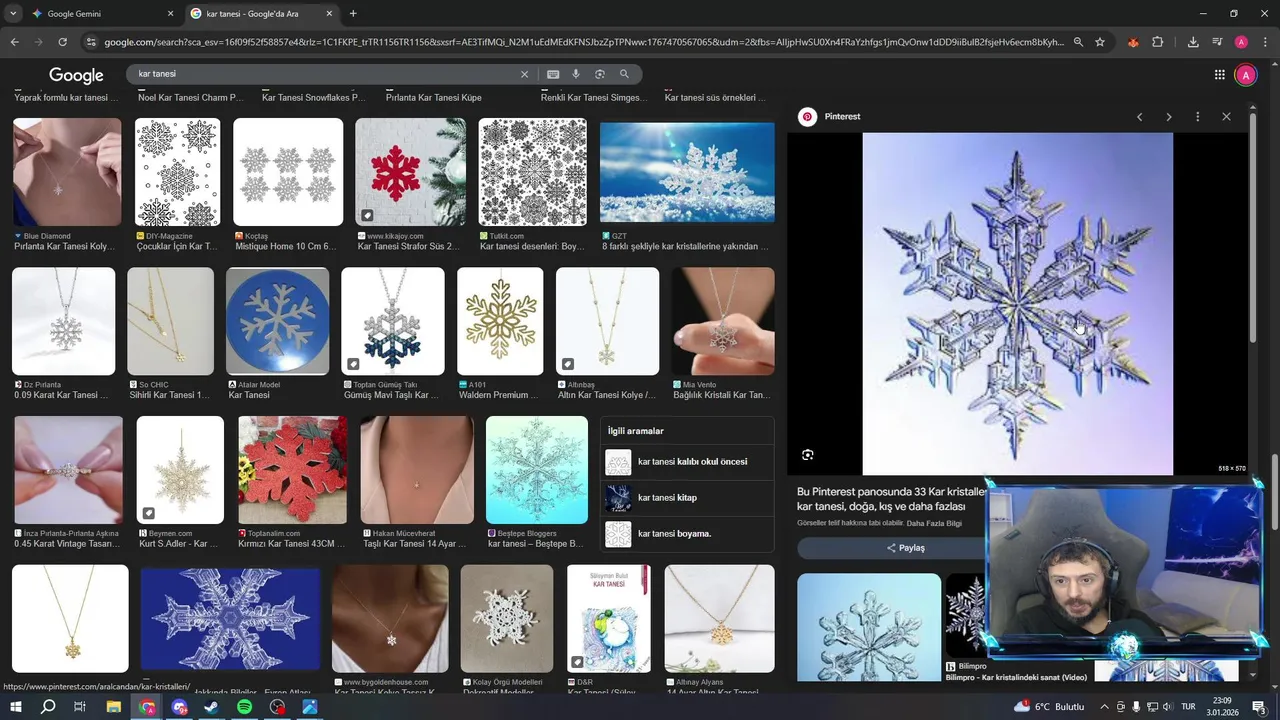The width and height of the screenshot is (1280, 720).
Task: Open the Atalar Model blue disc thumbnail
Action: 277,321
